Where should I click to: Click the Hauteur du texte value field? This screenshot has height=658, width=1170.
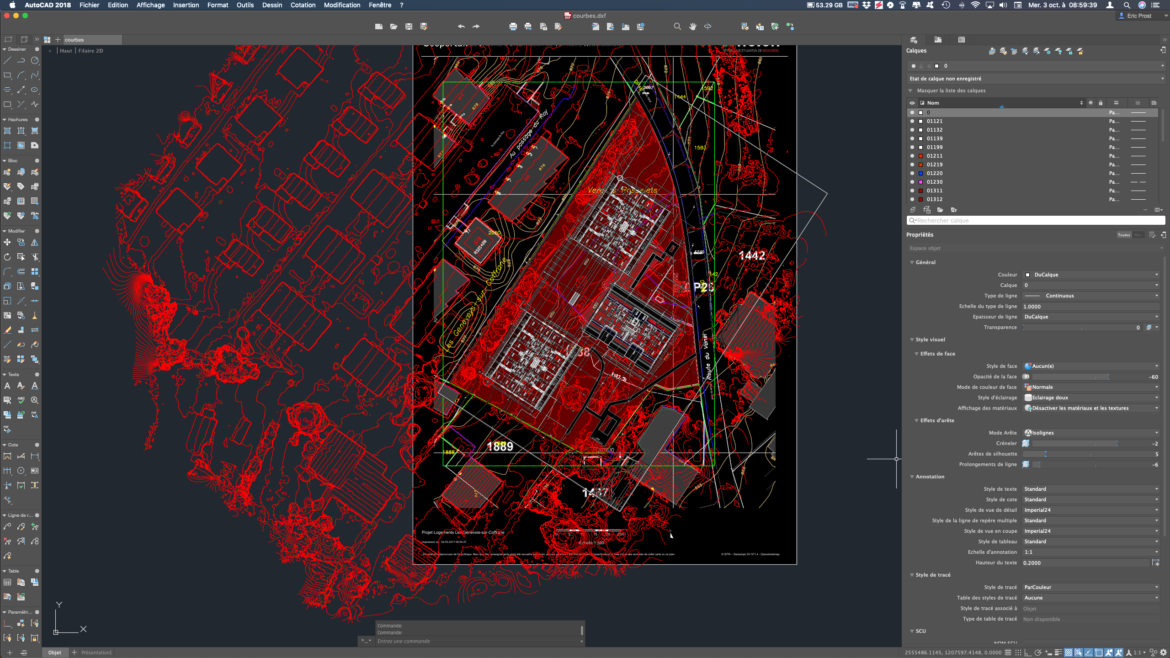[x=1086, y=563]
